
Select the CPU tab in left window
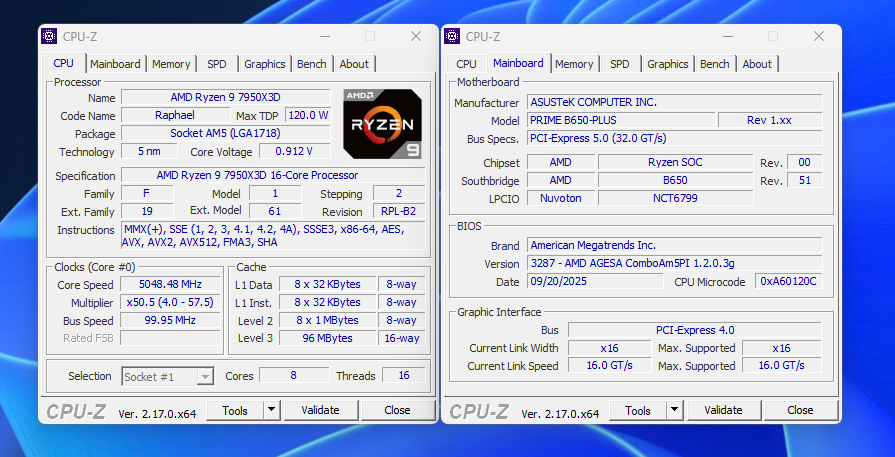pos(63,63)
